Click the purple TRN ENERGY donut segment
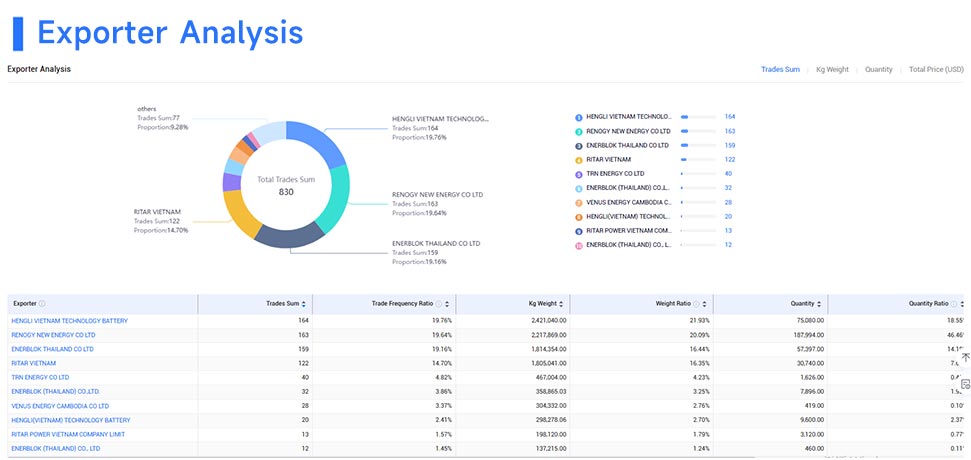 point(231,181)
